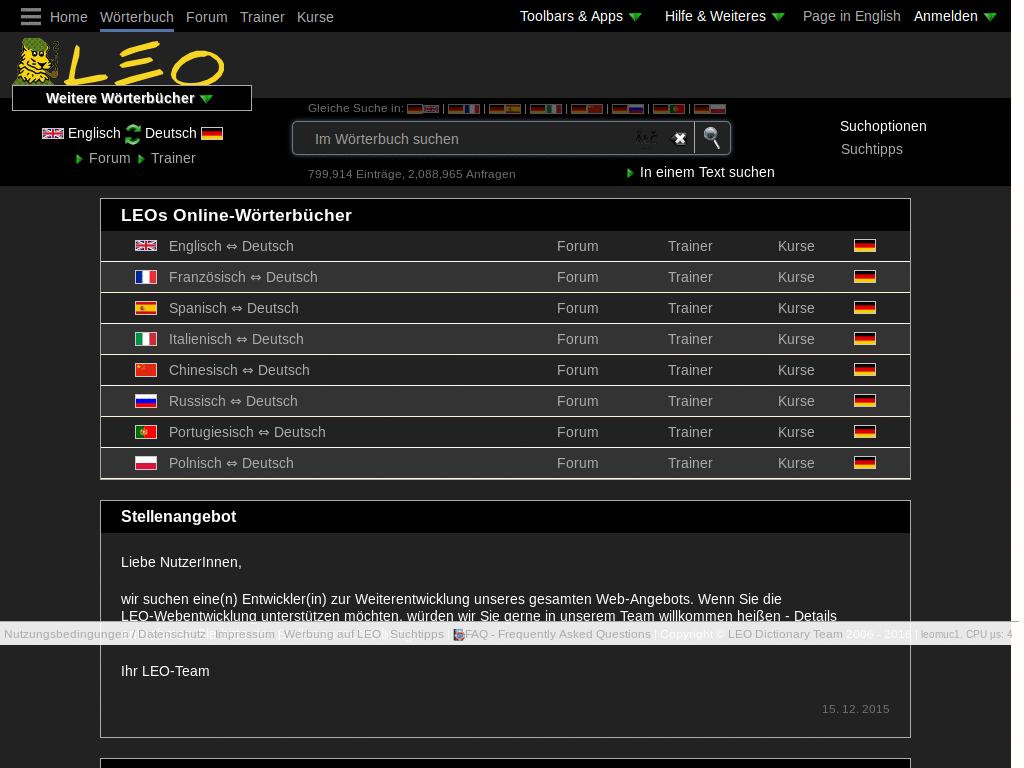
Task: Open Forum for the Chinesisch row
Action: (x=577, y=370)
